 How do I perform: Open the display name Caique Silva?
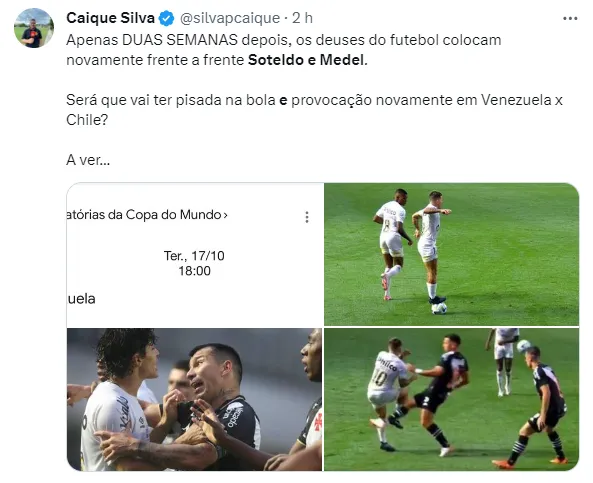click(x=110, y=18)
